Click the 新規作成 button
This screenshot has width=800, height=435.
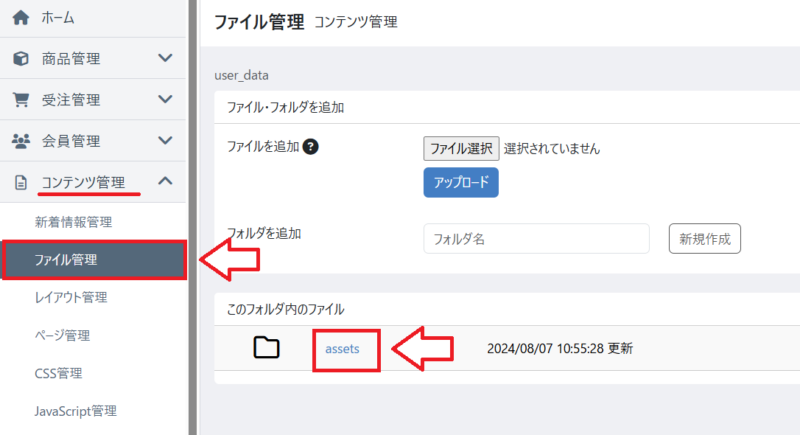(x=705, y=239)
